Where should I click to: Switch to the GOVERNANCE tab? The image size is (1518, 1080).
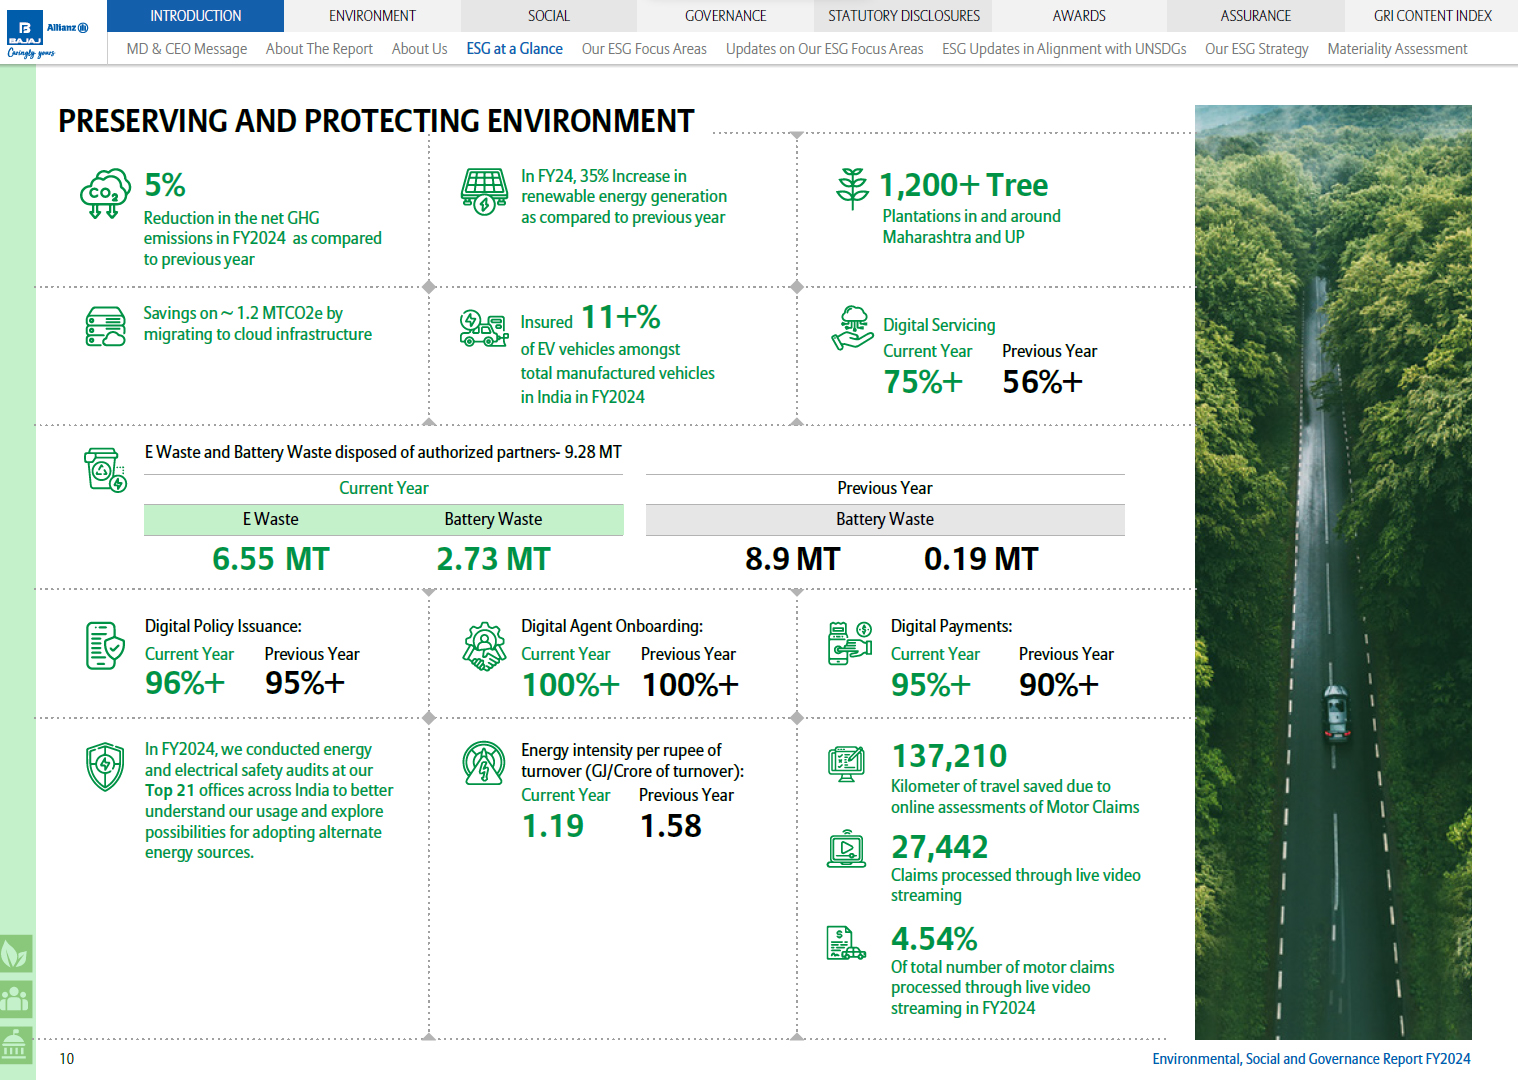(x=725, y=16)
